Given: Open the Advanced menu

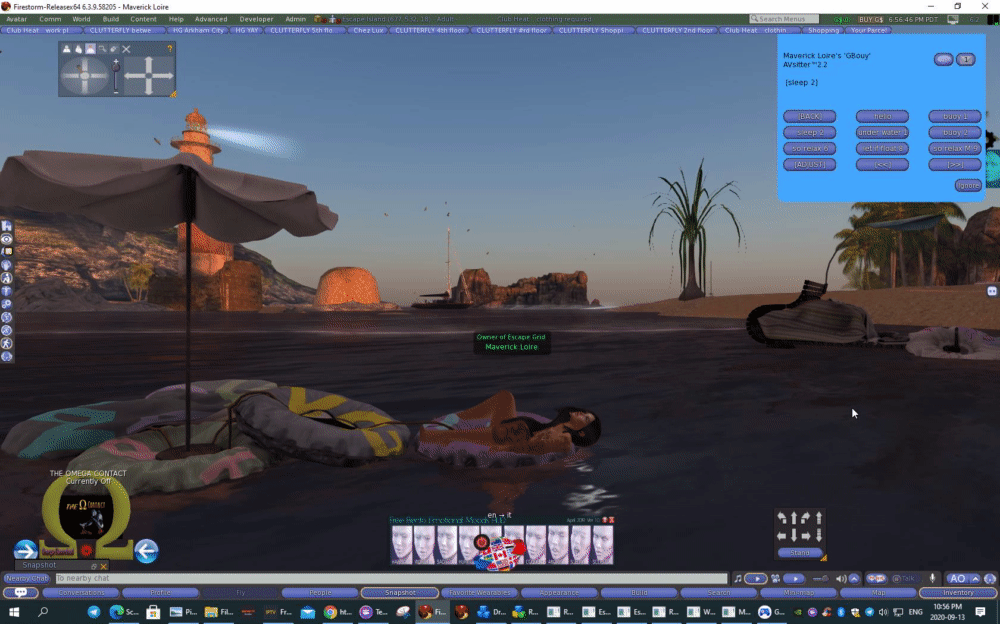Looking at the screenshot, I should pos(210,19).
